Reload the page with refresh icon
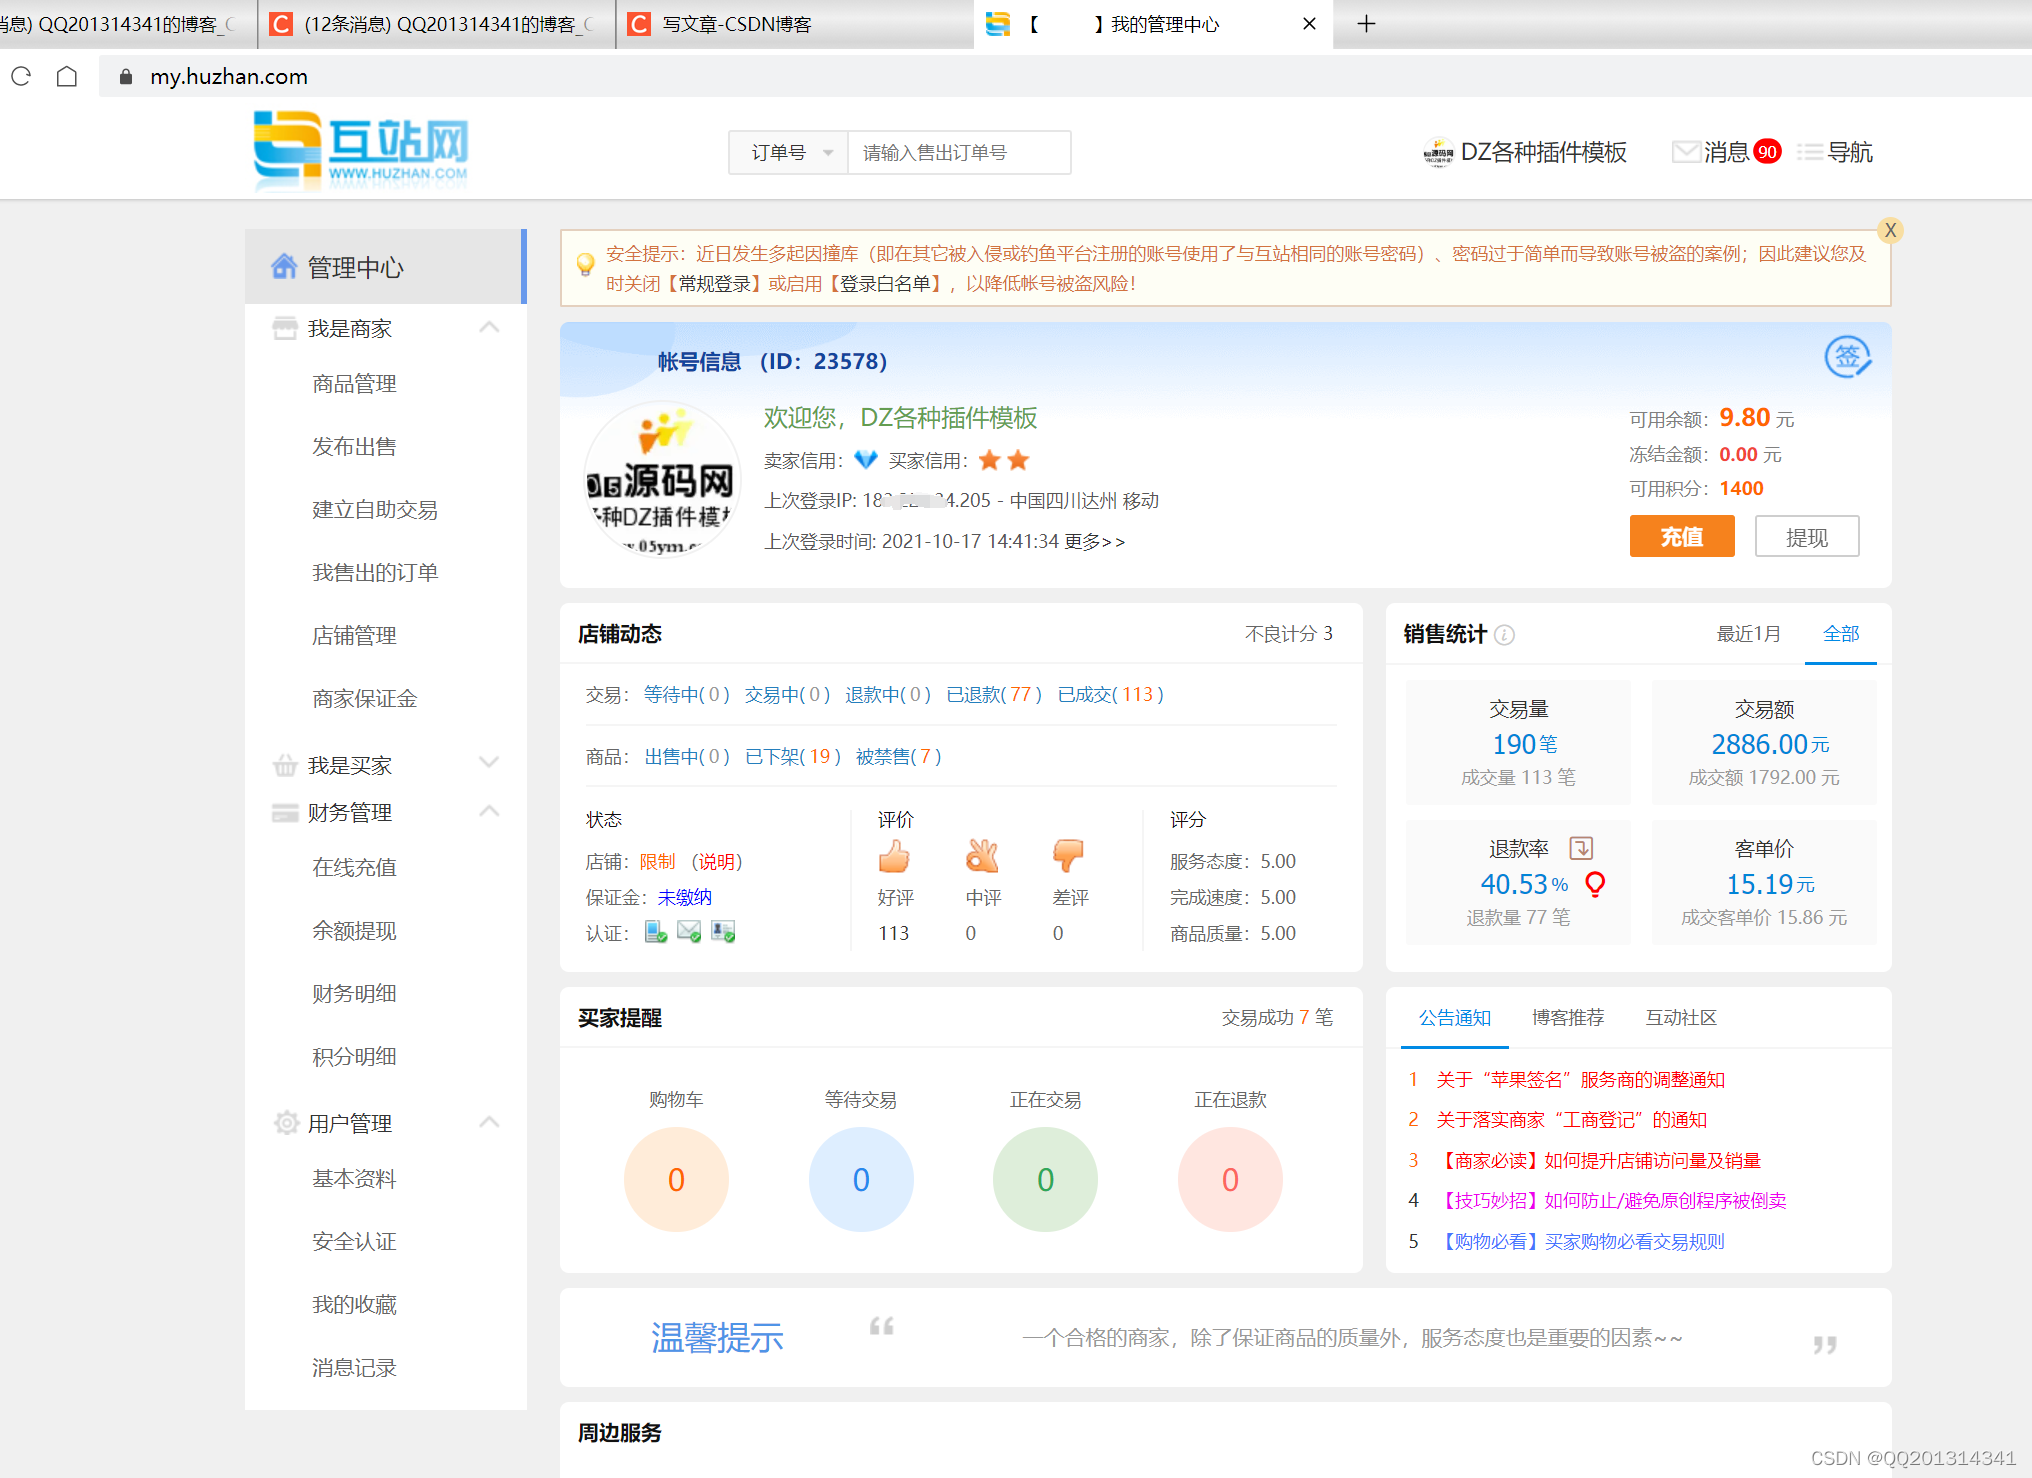2032x1478 pixels. [x=21, y=77]
